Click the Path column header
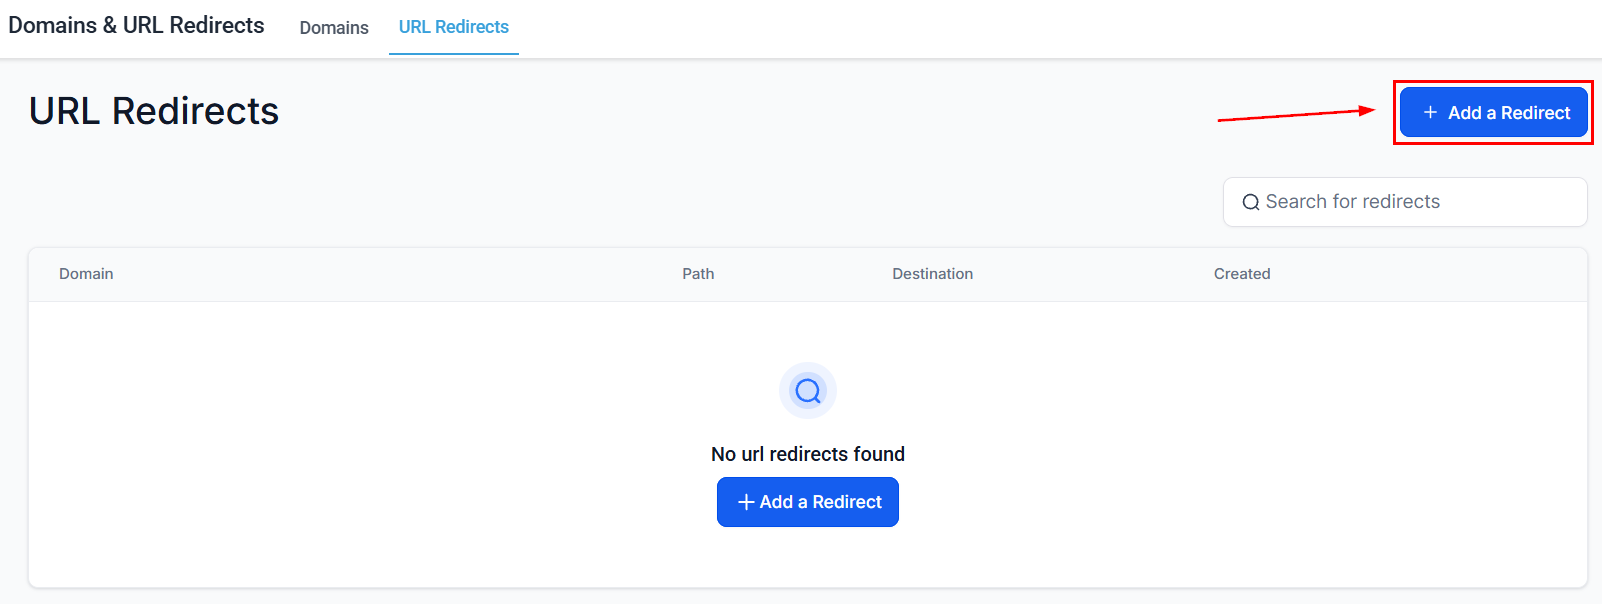 [698, 274]
